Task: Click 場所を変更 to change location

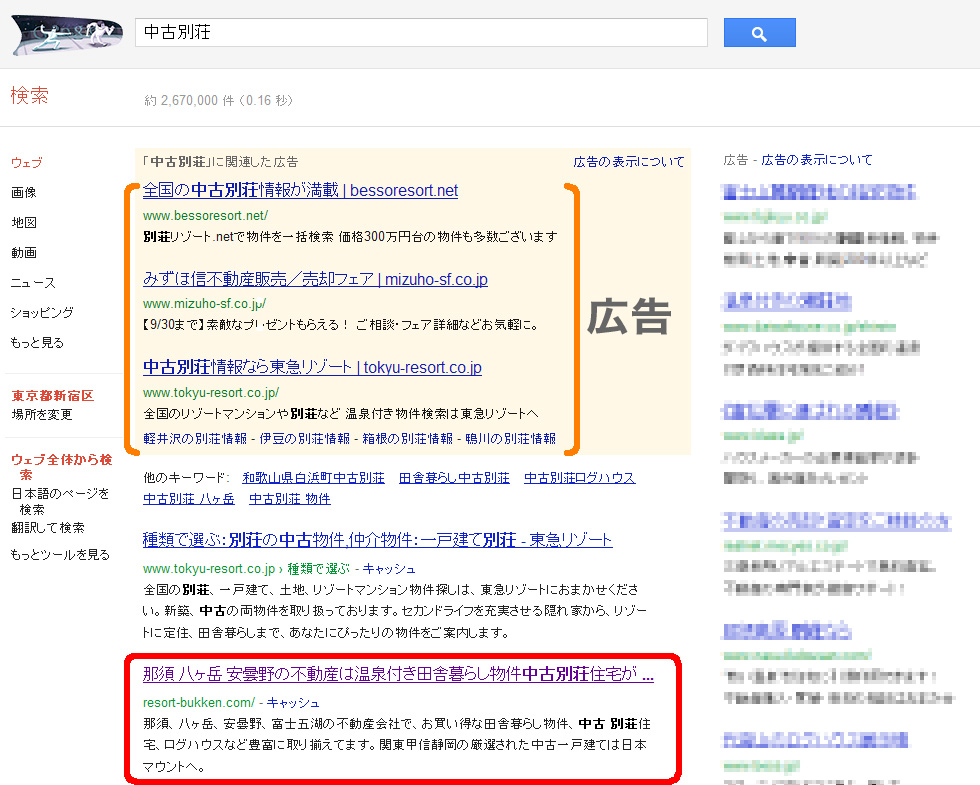Action: [42, 414]
